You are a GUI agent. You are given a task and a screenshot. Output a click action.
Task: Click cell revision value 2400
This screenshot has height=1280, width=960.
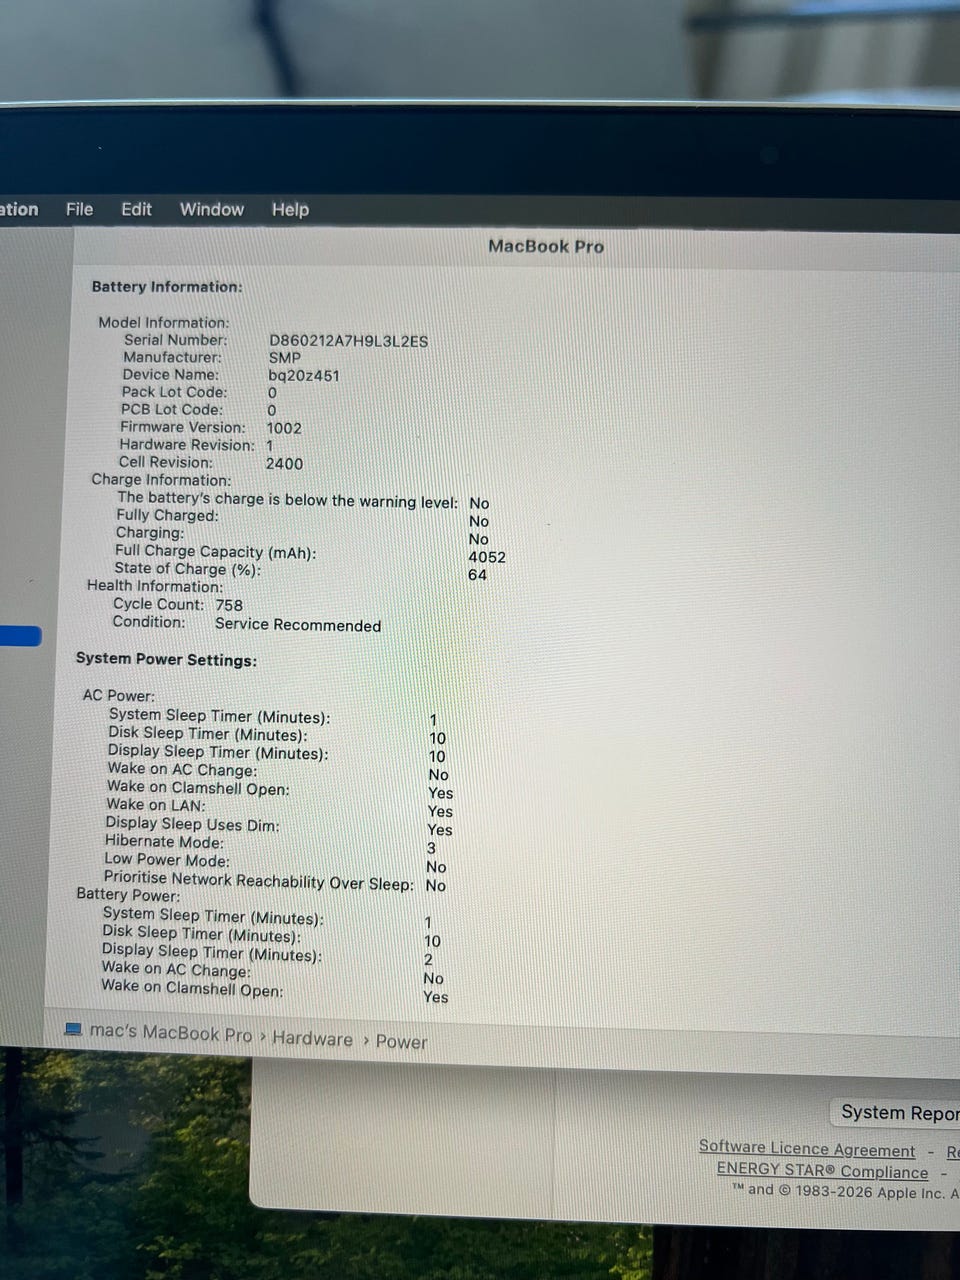284,464
